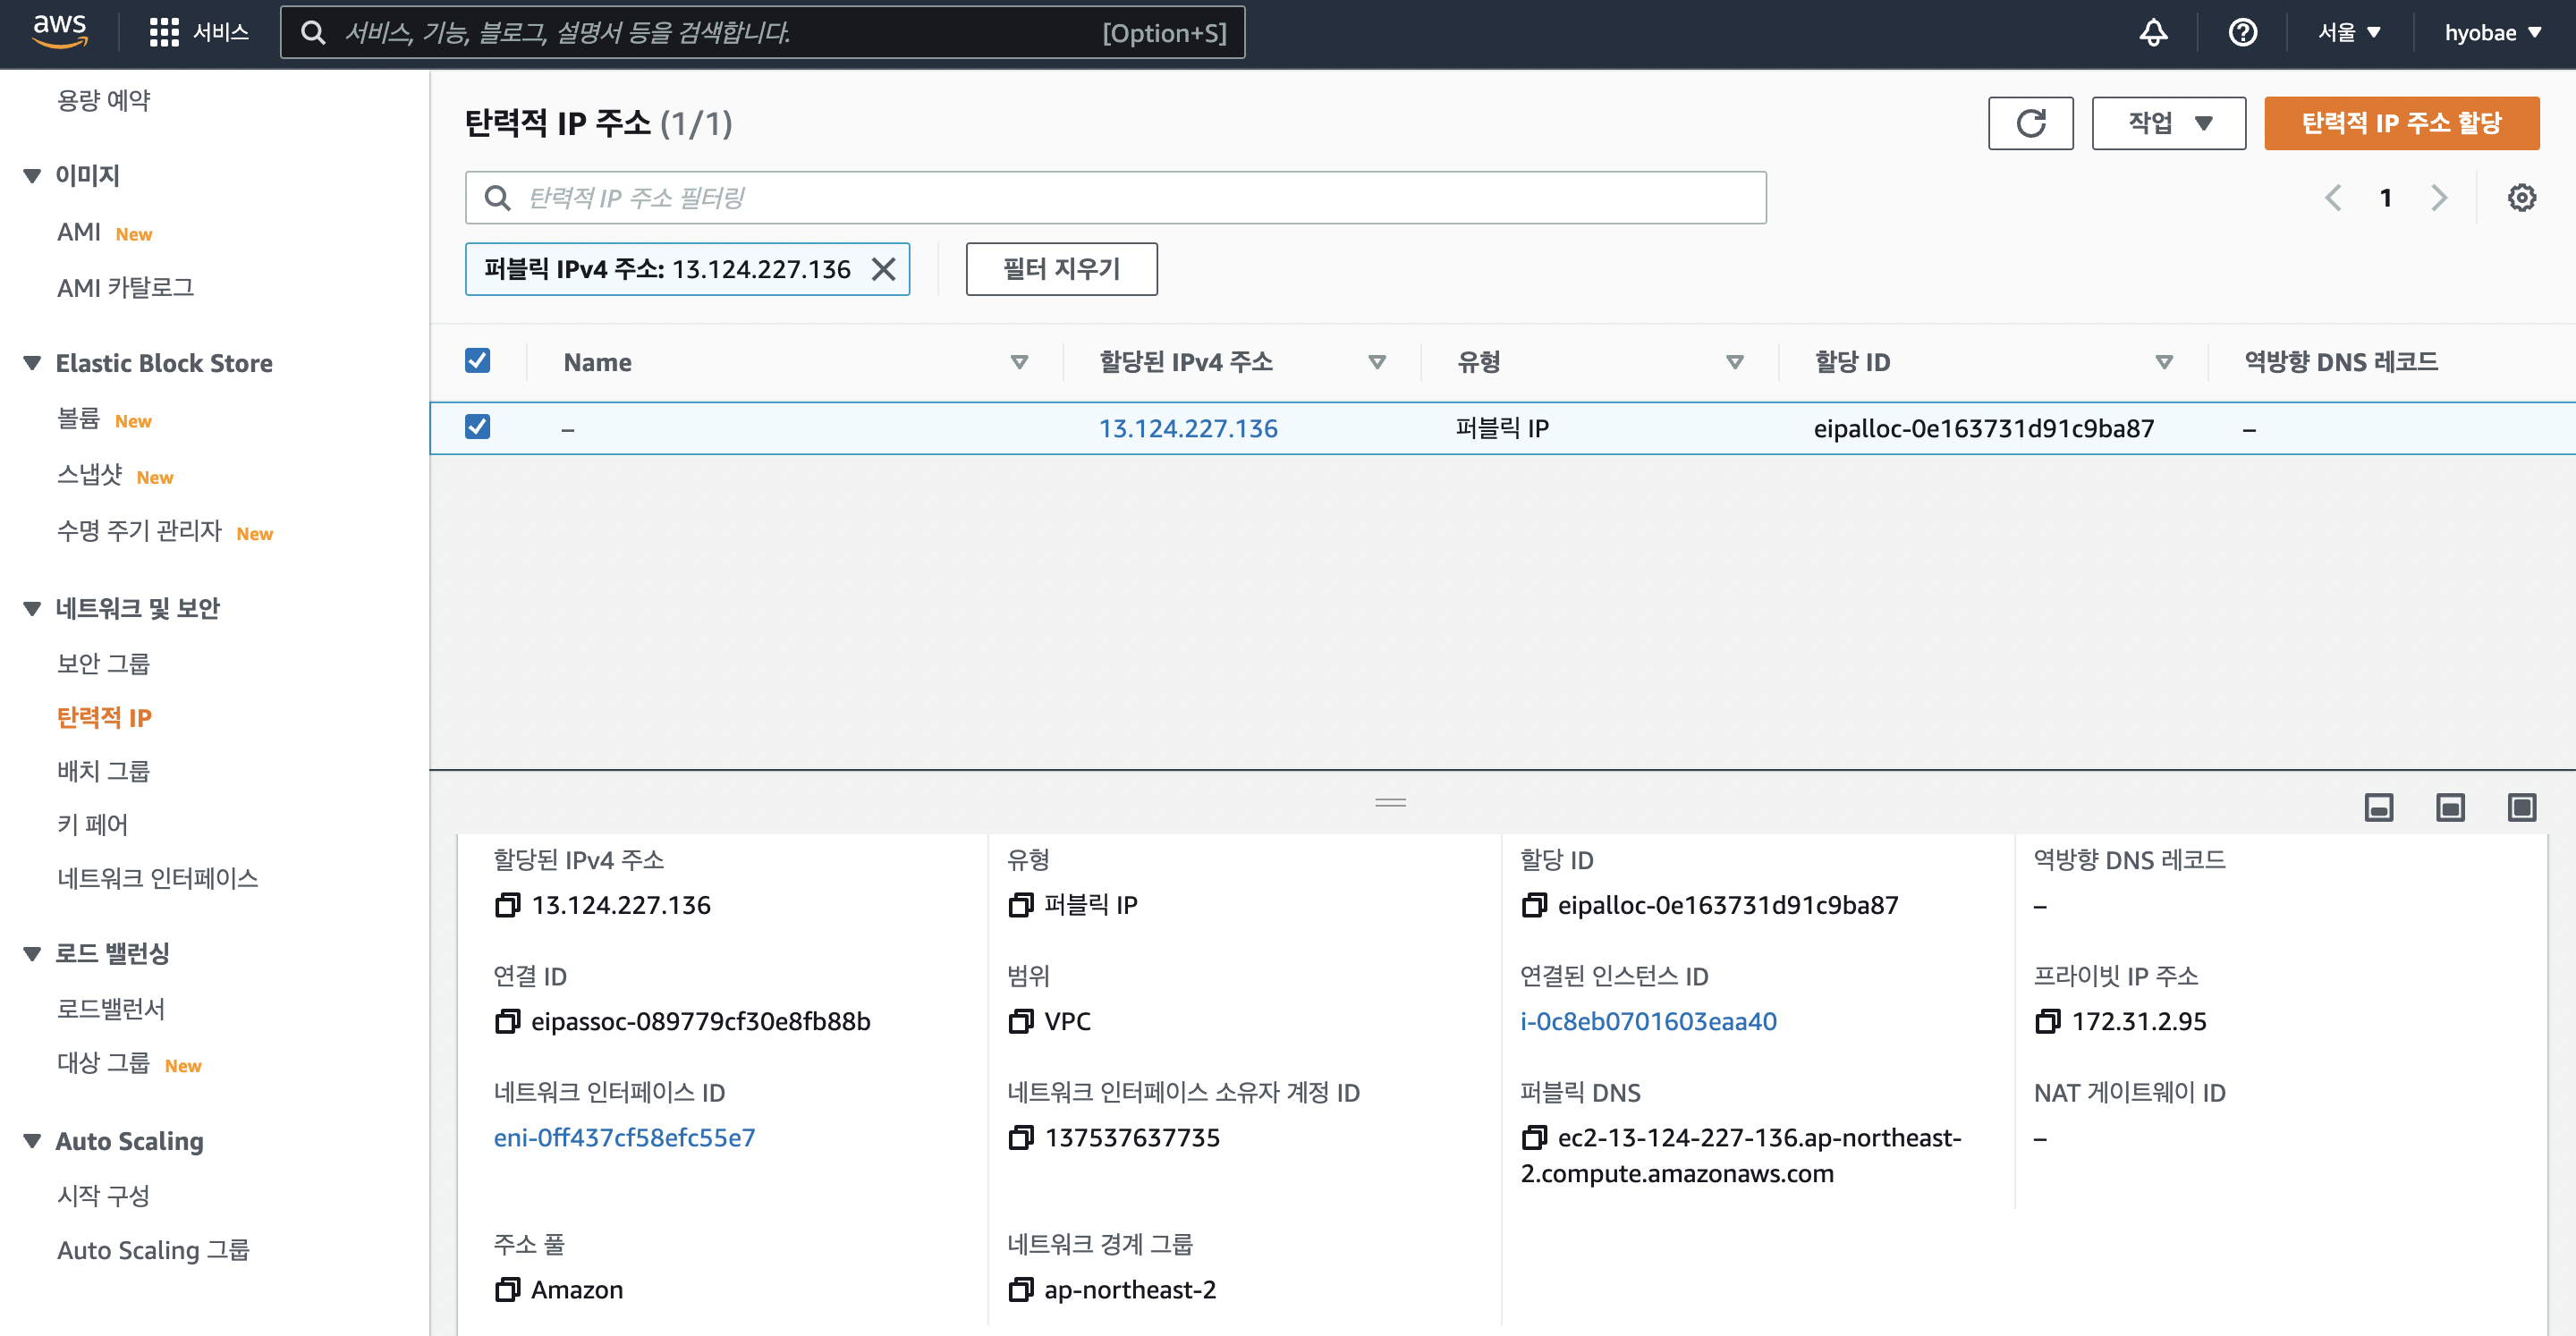Click the 탄력적 IP 주소 할당 button
The image size is (2576, 1336).
(2400, 123)
